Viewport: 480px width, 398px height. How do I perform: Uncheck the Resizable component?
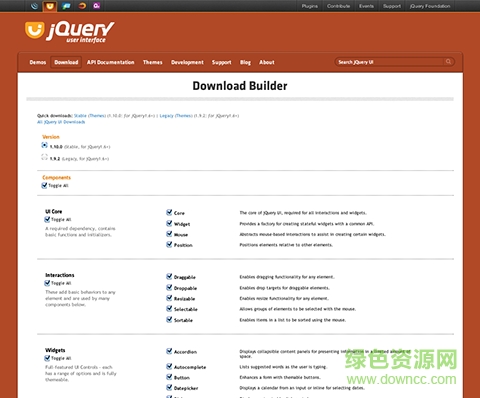click(169, 298)
